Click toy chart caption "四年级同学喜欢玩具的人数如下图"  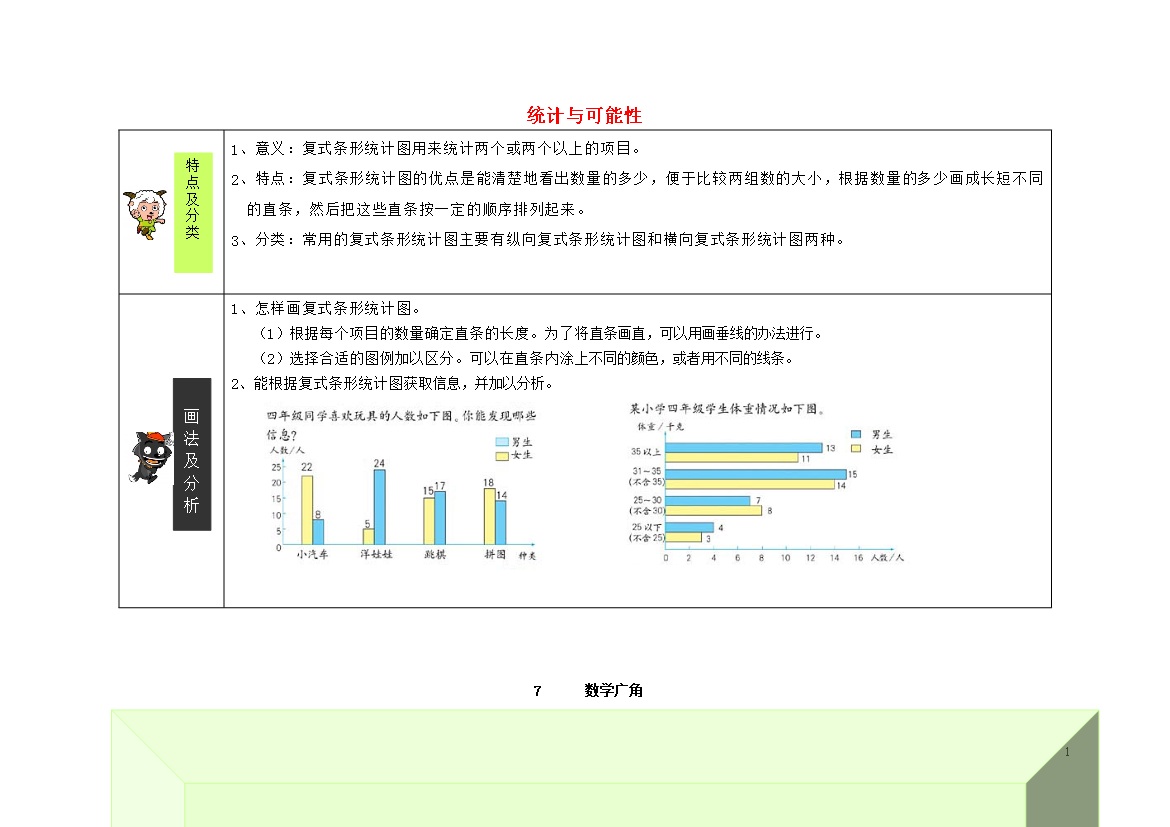pos(359,416)
